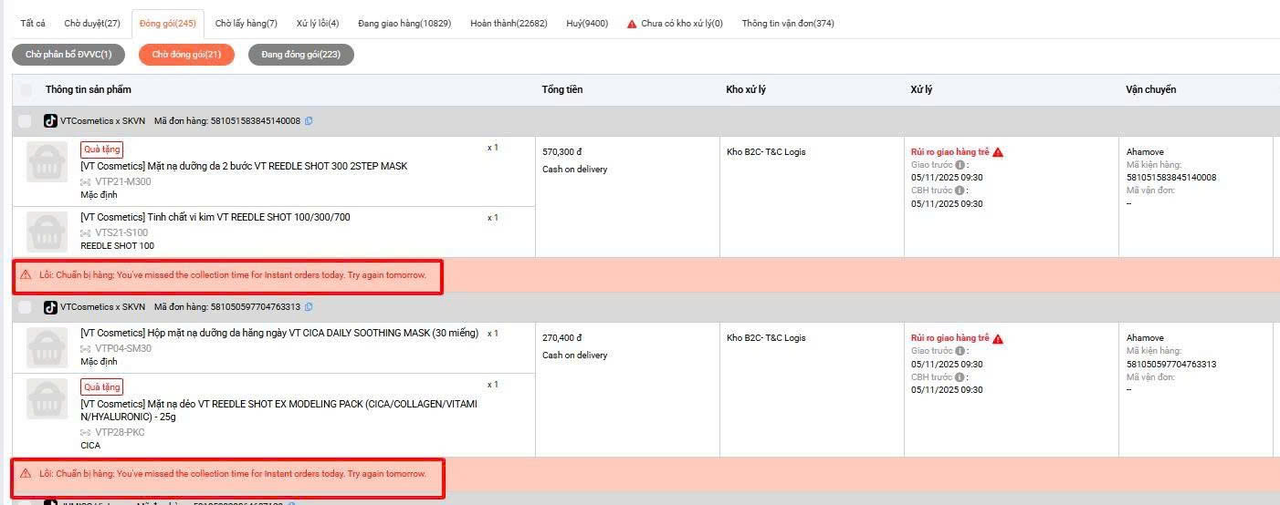
Task: Filter by 'Chờ phân bổ ĐVVC(1)' button
Action: (x=68, y=54)
